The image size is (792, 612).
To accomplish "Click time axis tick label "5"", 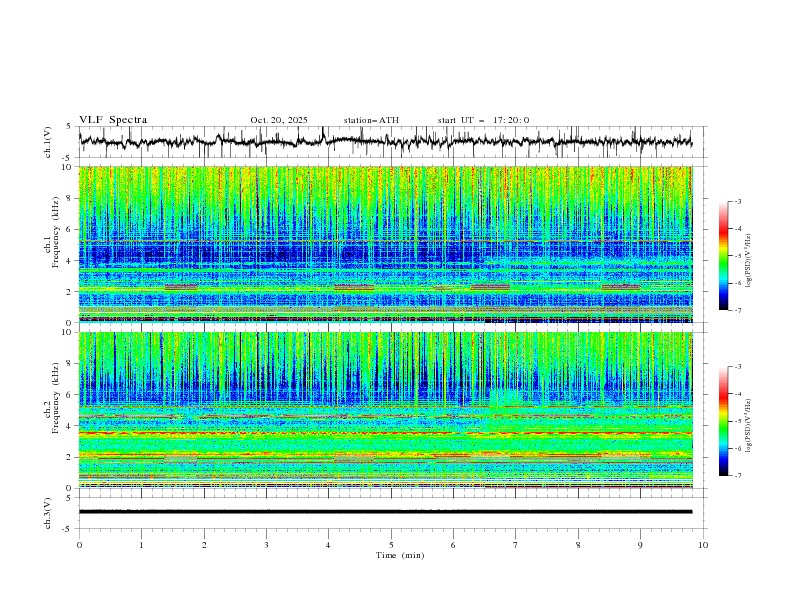I will point(391,545).
